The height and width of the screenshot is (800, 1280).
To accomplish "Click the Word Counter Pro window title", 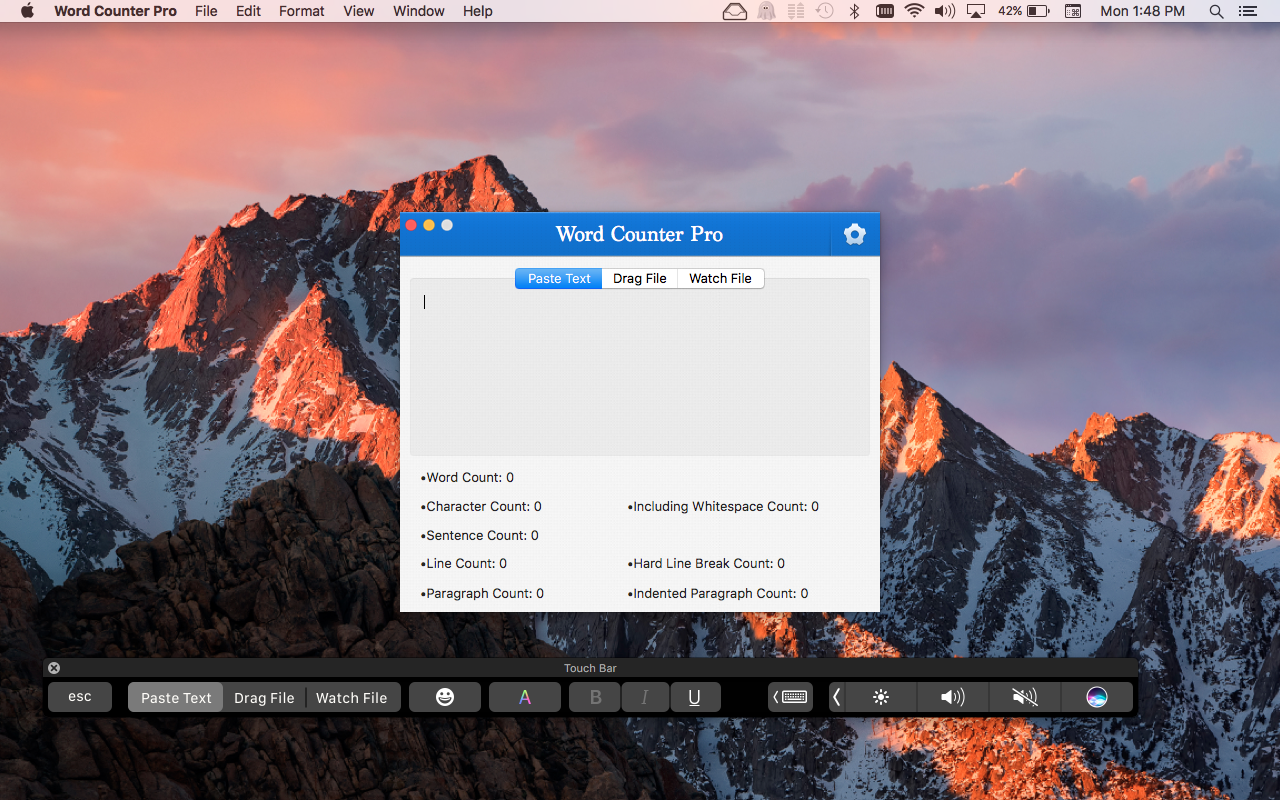I will tap(639, 234).
